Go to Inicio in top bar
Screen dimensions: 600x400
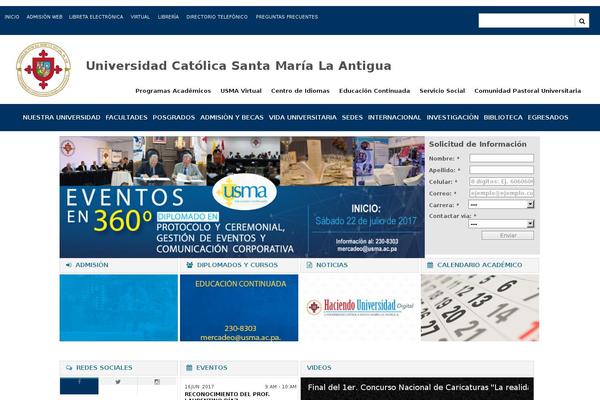[12, 17]
